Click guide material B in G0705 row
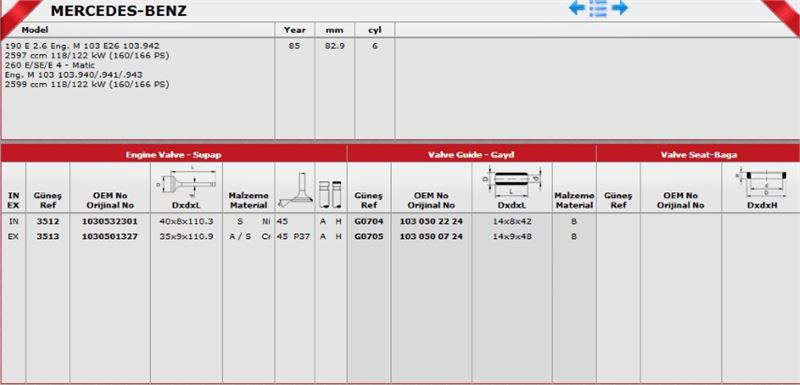 point(574,237)
